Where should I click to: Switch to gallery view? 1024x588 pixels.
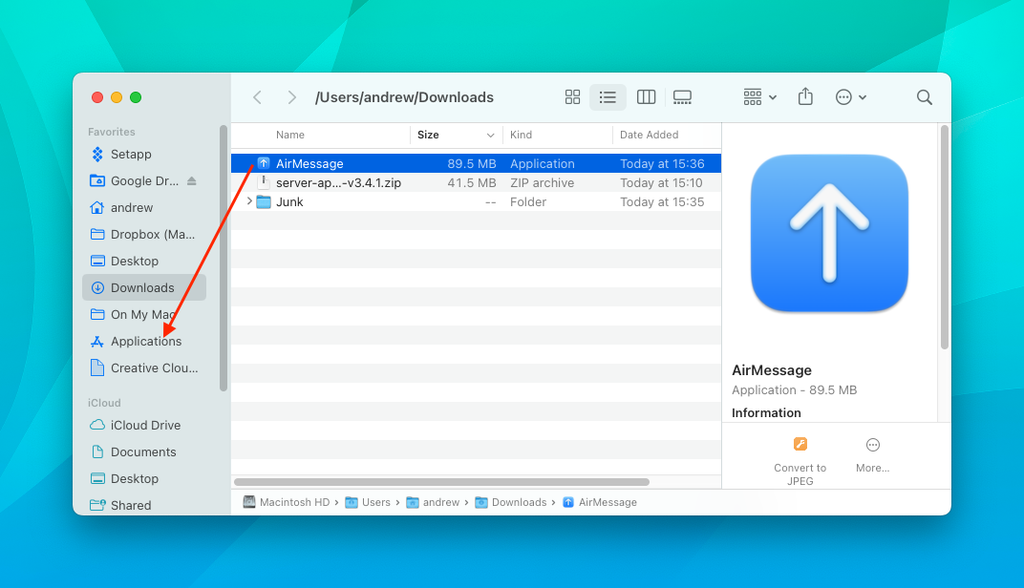pyautogui.click(x=682, y=97)
